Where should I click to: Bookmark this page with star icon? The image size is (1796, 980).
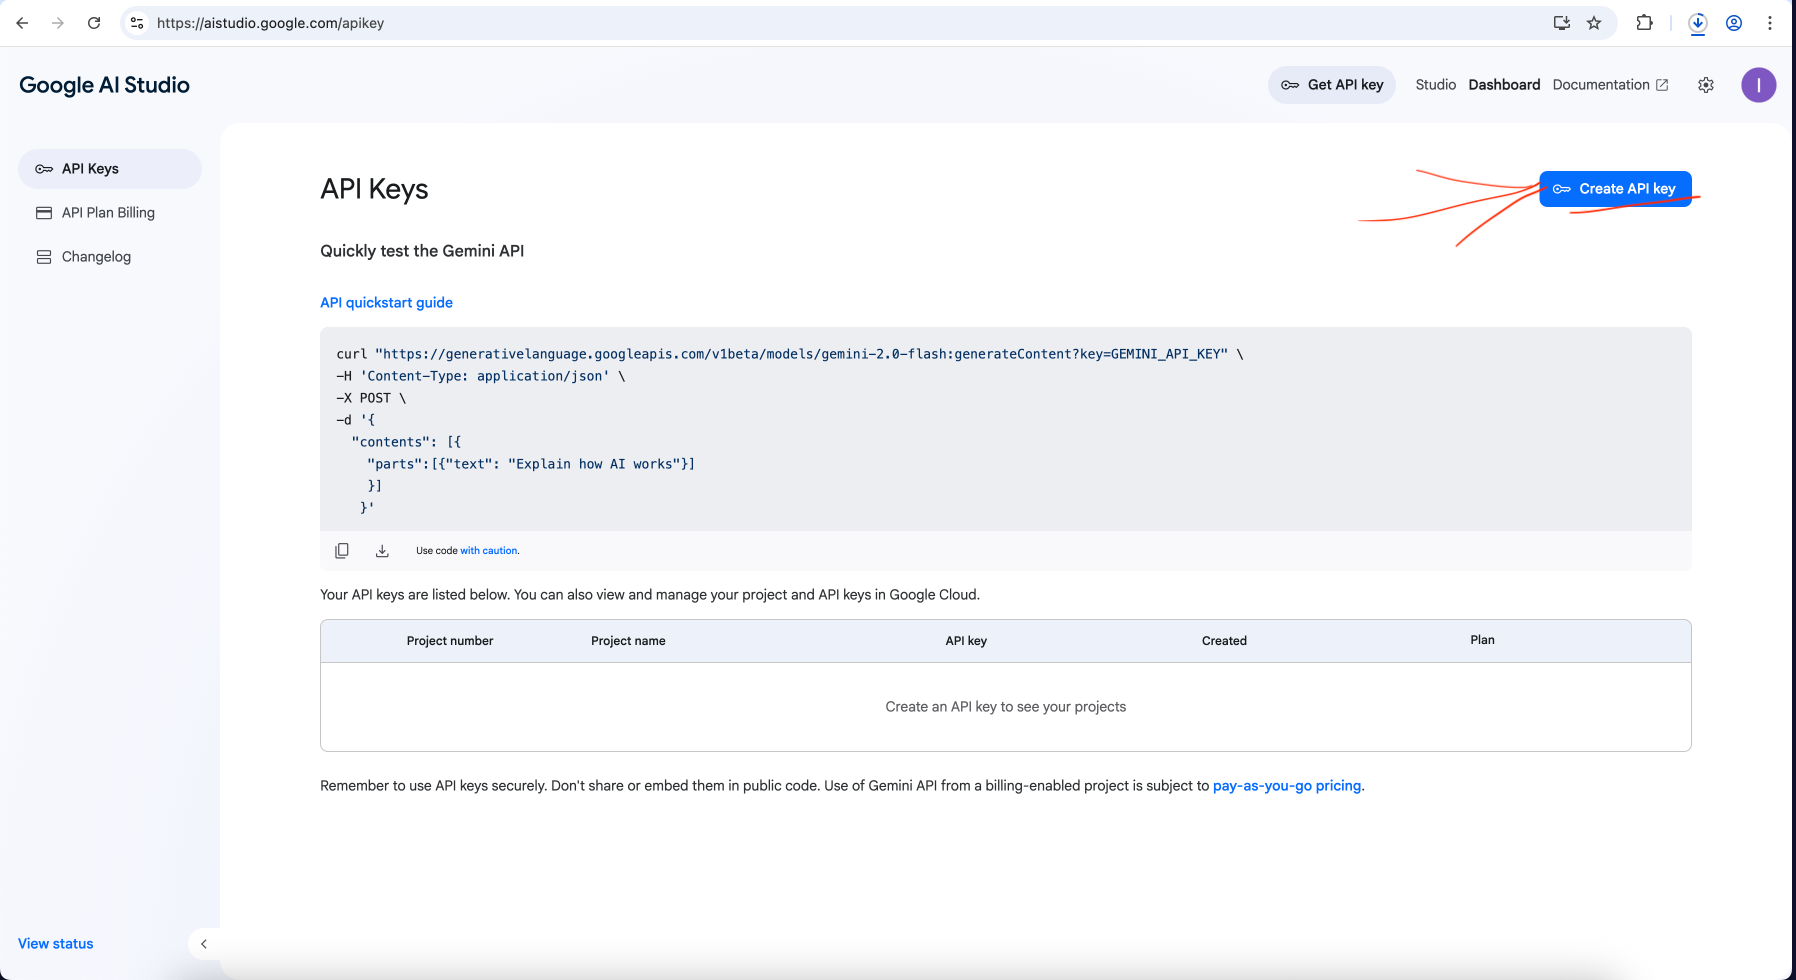1594,23
